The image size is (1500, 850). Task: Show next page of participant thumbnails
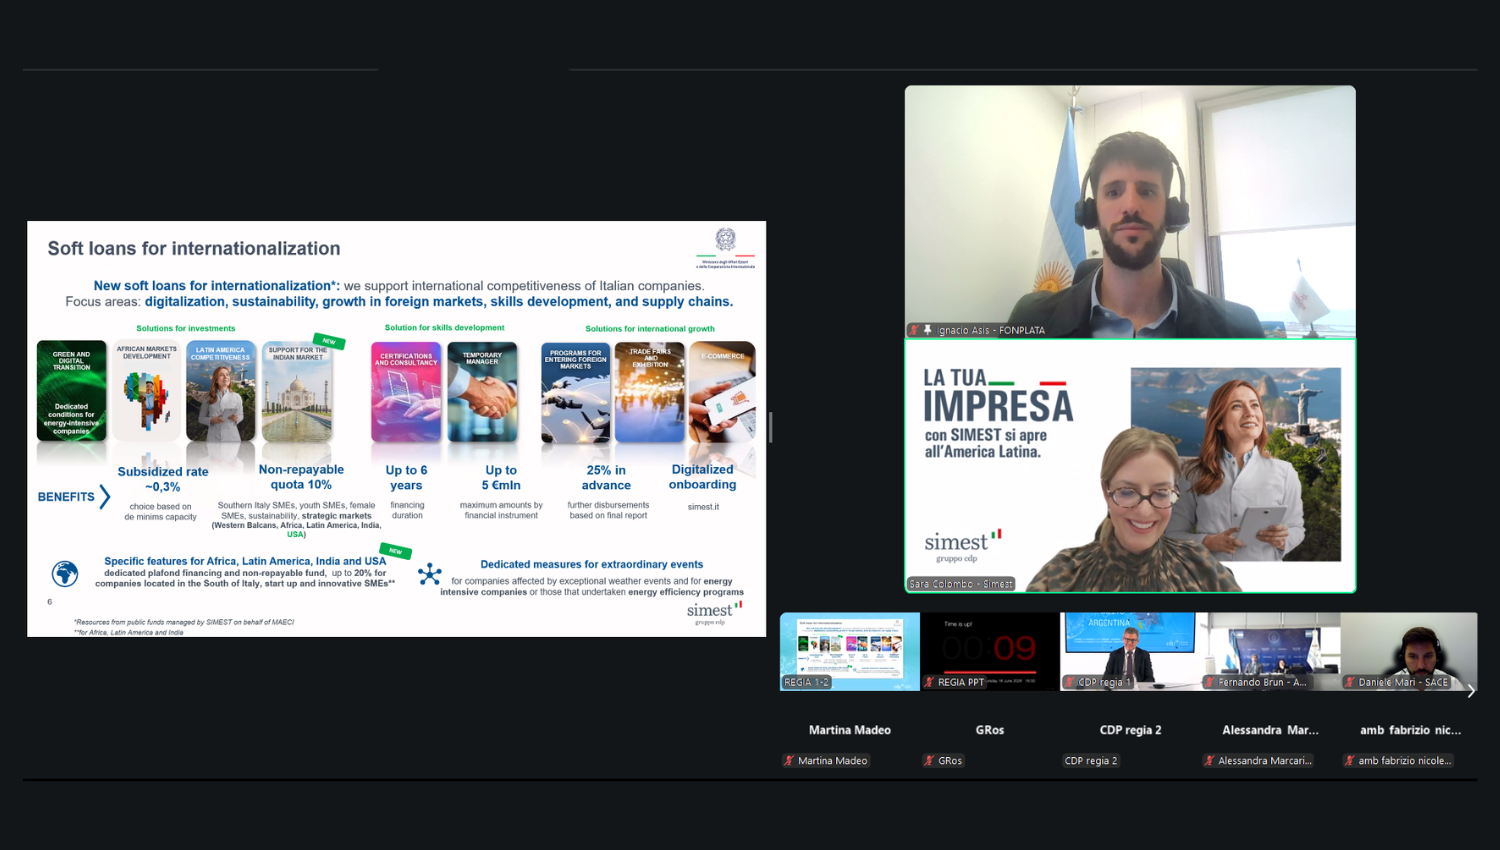[x=1471, y=690]
